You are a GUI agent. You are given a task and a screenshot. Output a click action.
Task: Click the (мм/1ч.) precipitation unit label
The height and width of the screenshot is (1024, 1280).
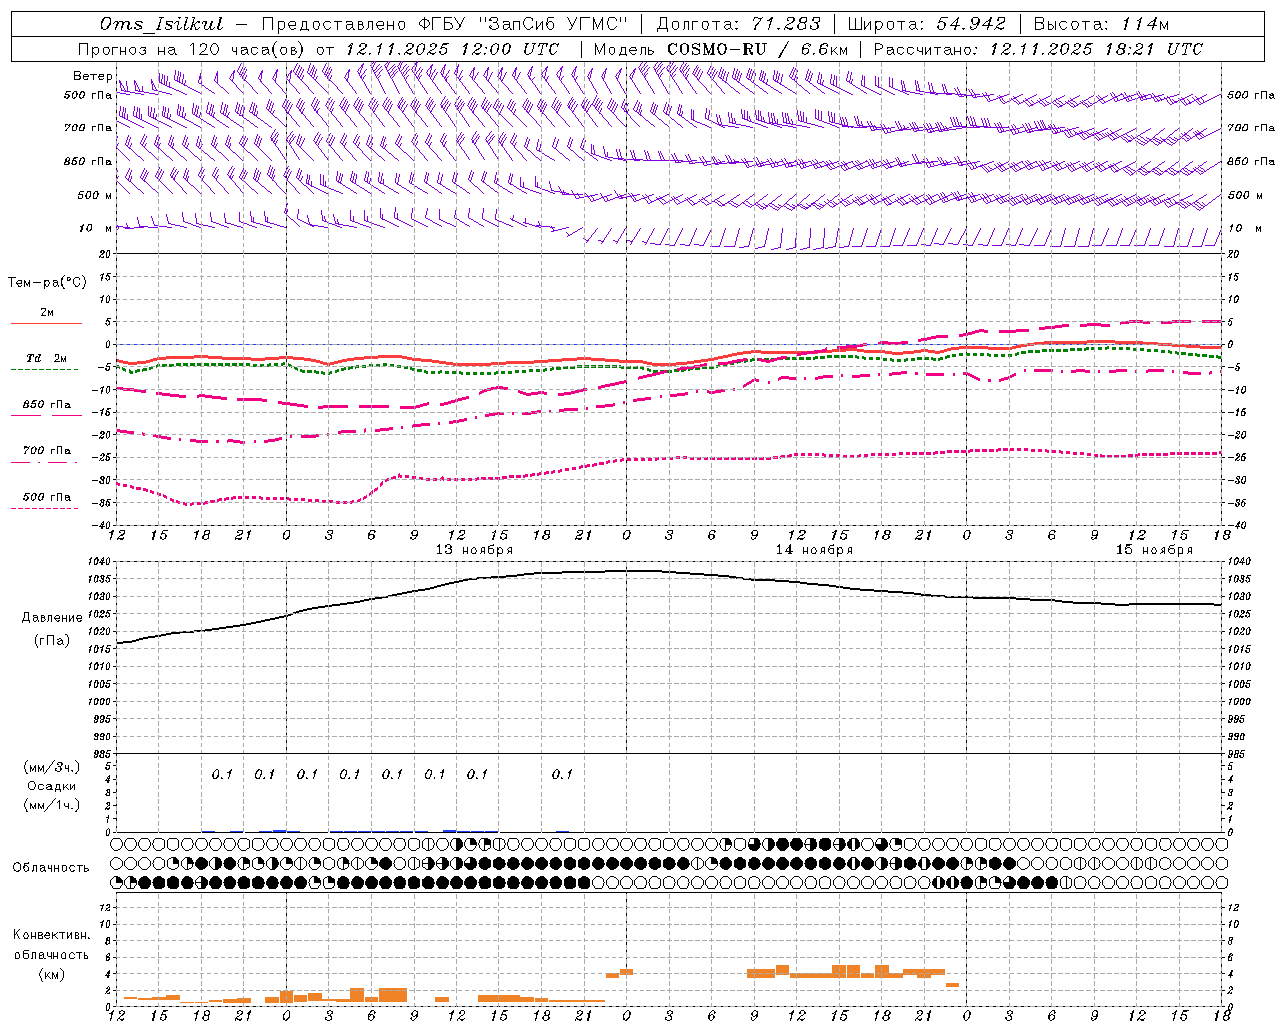click(51, 805)
